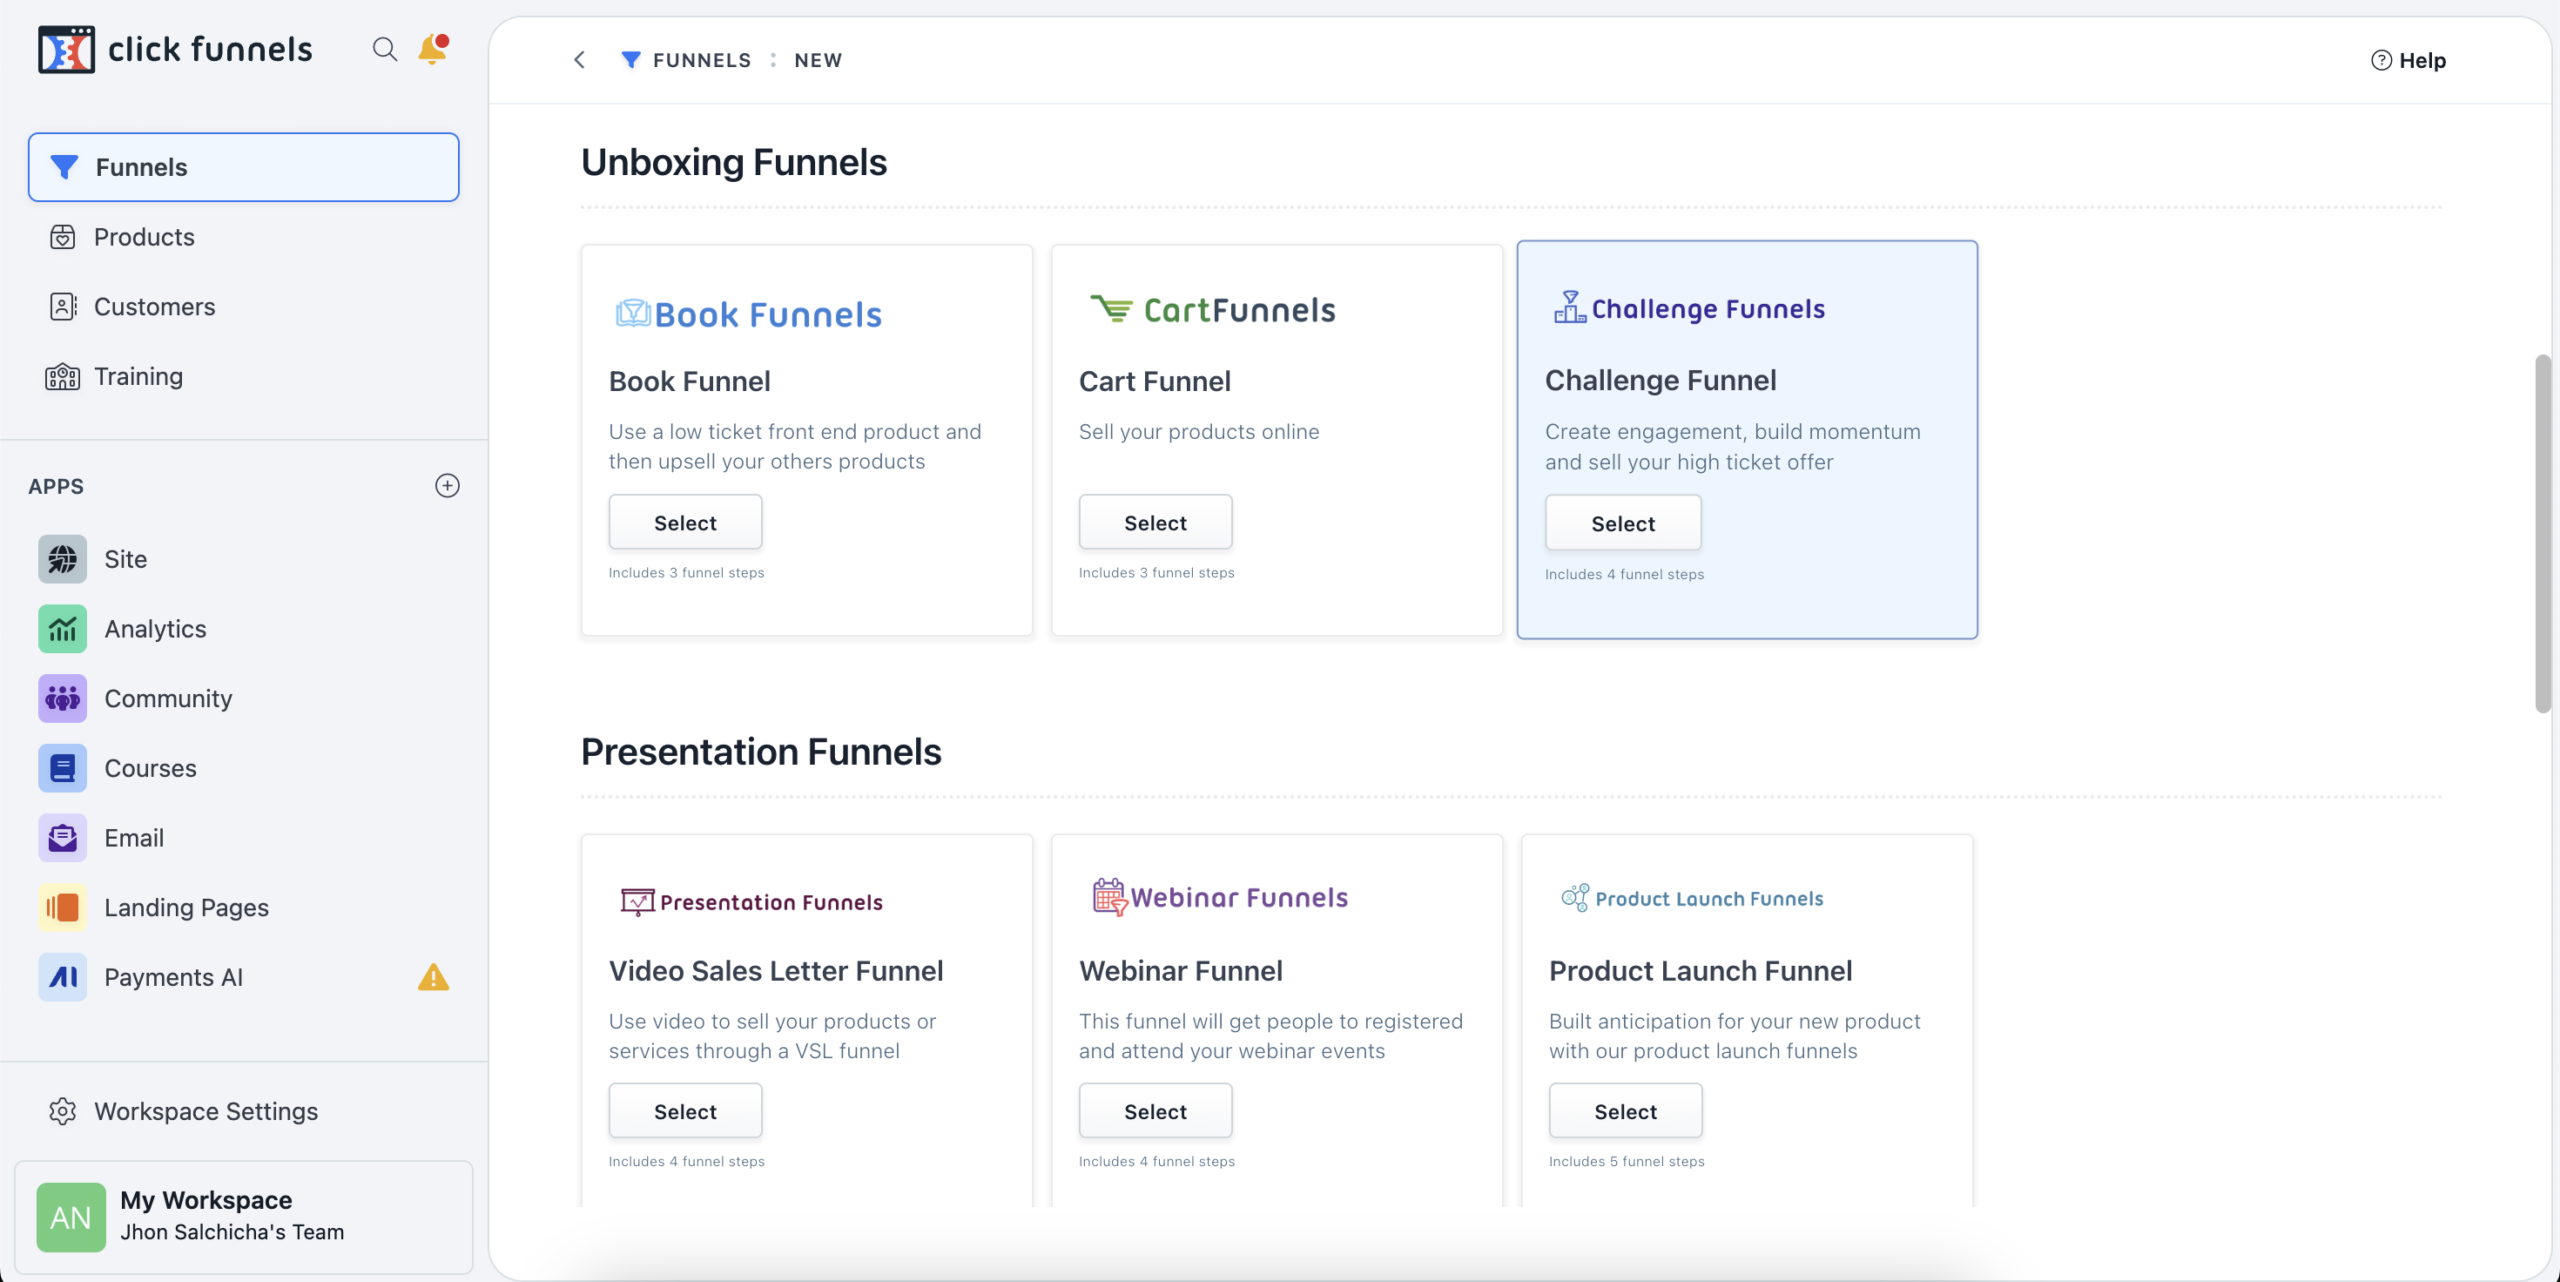Click the Training building icon
The height and width of the screenshot is (1282, 2560).
coord(62,377)
